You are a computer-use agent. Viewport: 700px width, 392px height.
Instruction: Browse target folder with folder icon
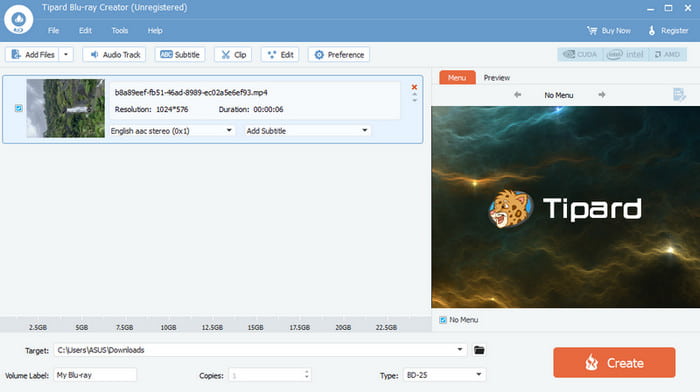tap(479, 350)
